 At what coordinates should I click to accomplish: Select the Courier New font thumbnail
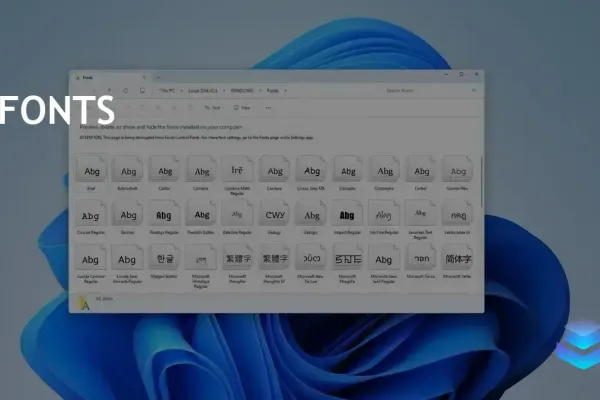click(x=457, y=169)
